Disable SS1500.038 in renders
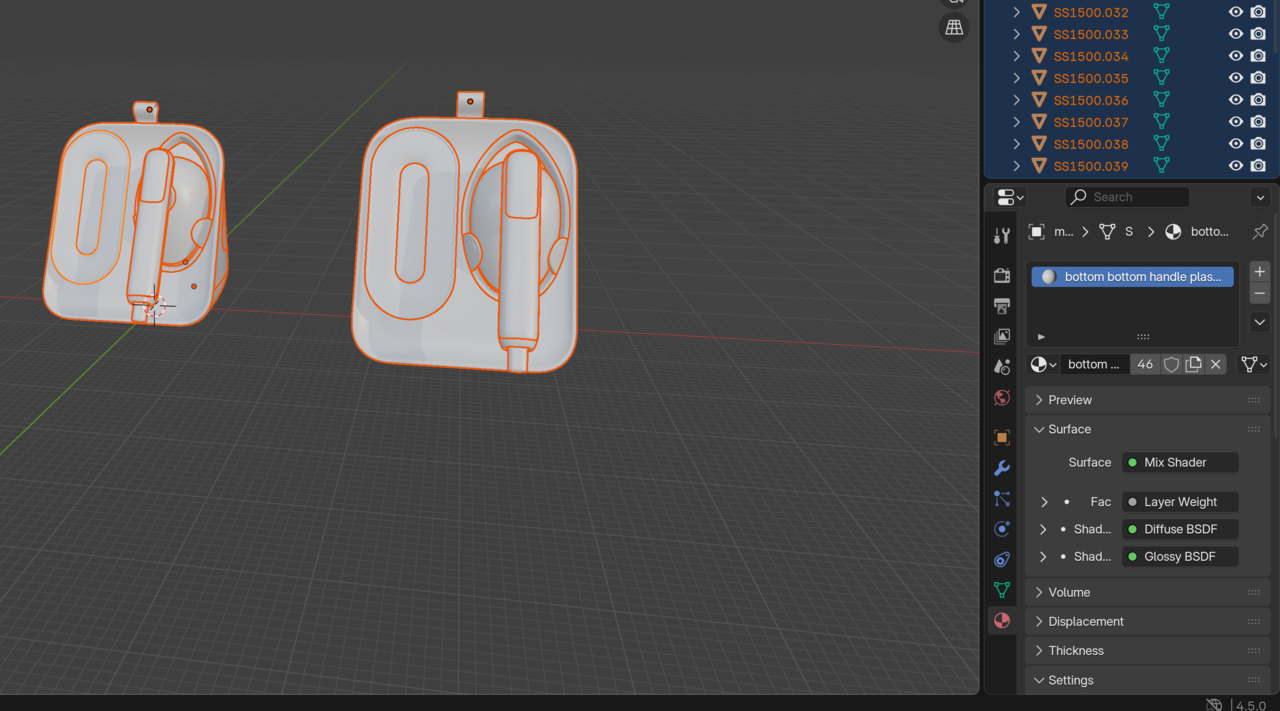The width and height of the screenshot is (1280, 711). pos(1259,144)
